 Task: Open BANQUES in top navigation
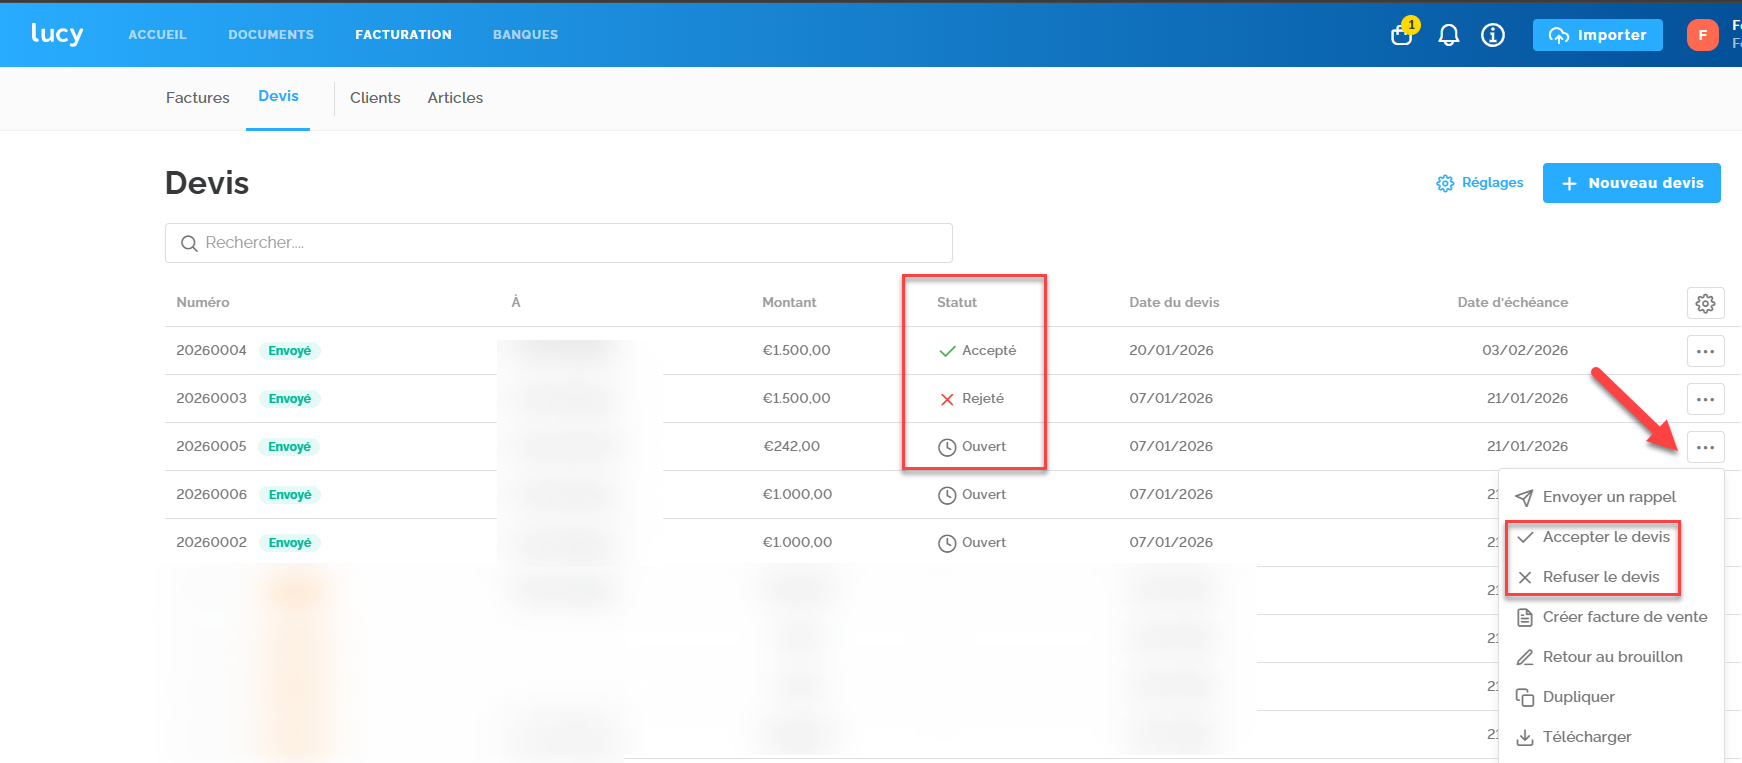(525, 35)
